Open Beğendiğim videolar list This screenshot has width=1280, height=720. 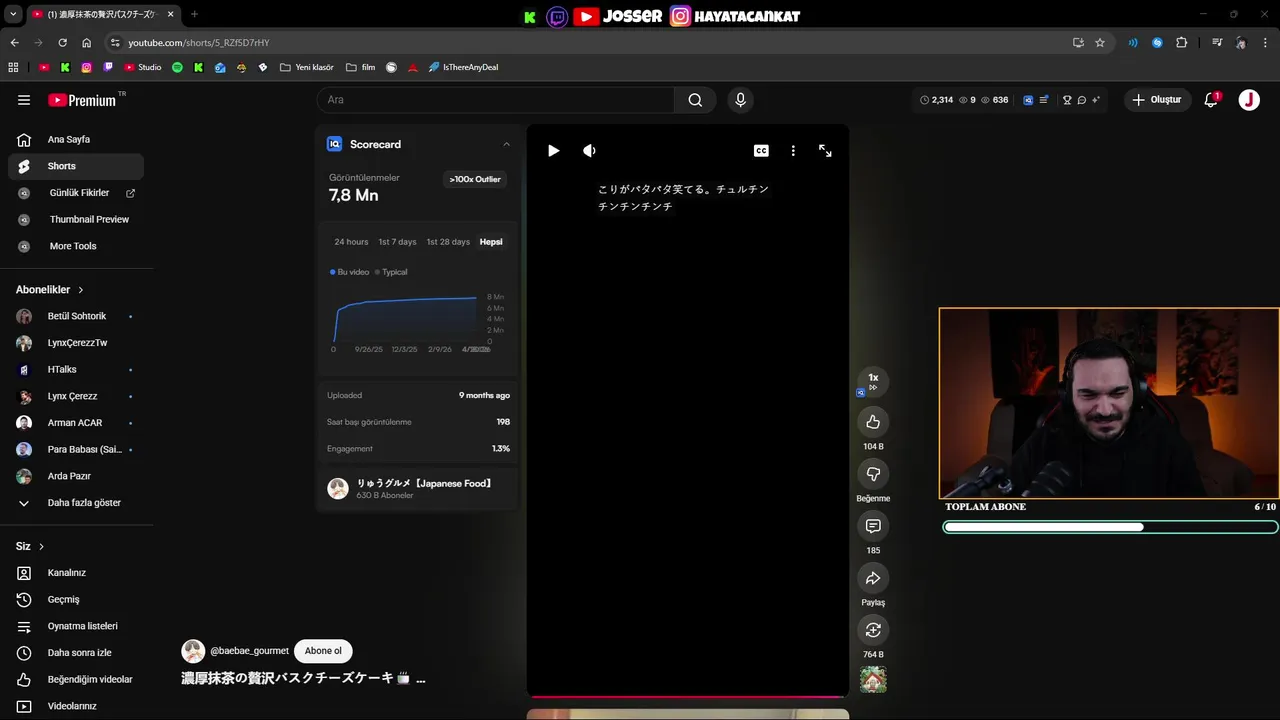[x=77, y=680]
